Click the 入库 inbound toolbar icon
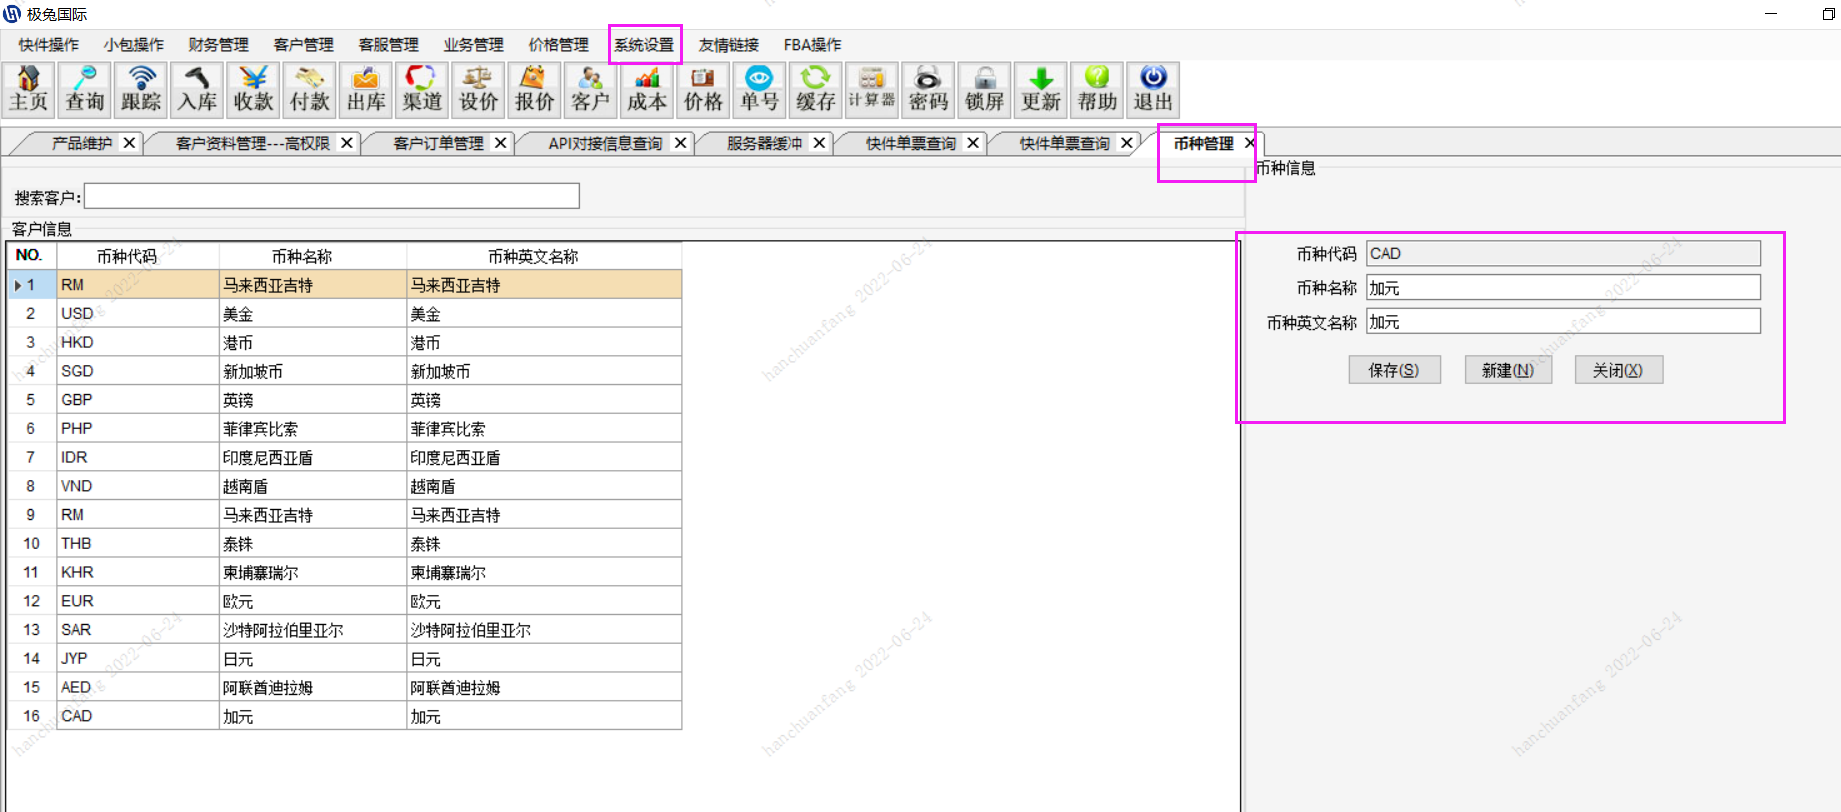Viewport: 1841px width, 812px height. [x=197, y=90]
